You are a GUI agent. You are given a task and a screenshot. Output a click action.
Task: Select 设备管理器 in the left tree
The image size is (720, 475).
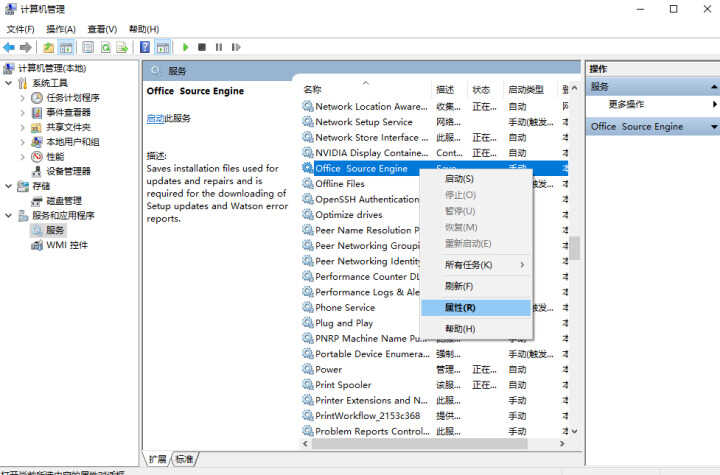tap(68, 171)
